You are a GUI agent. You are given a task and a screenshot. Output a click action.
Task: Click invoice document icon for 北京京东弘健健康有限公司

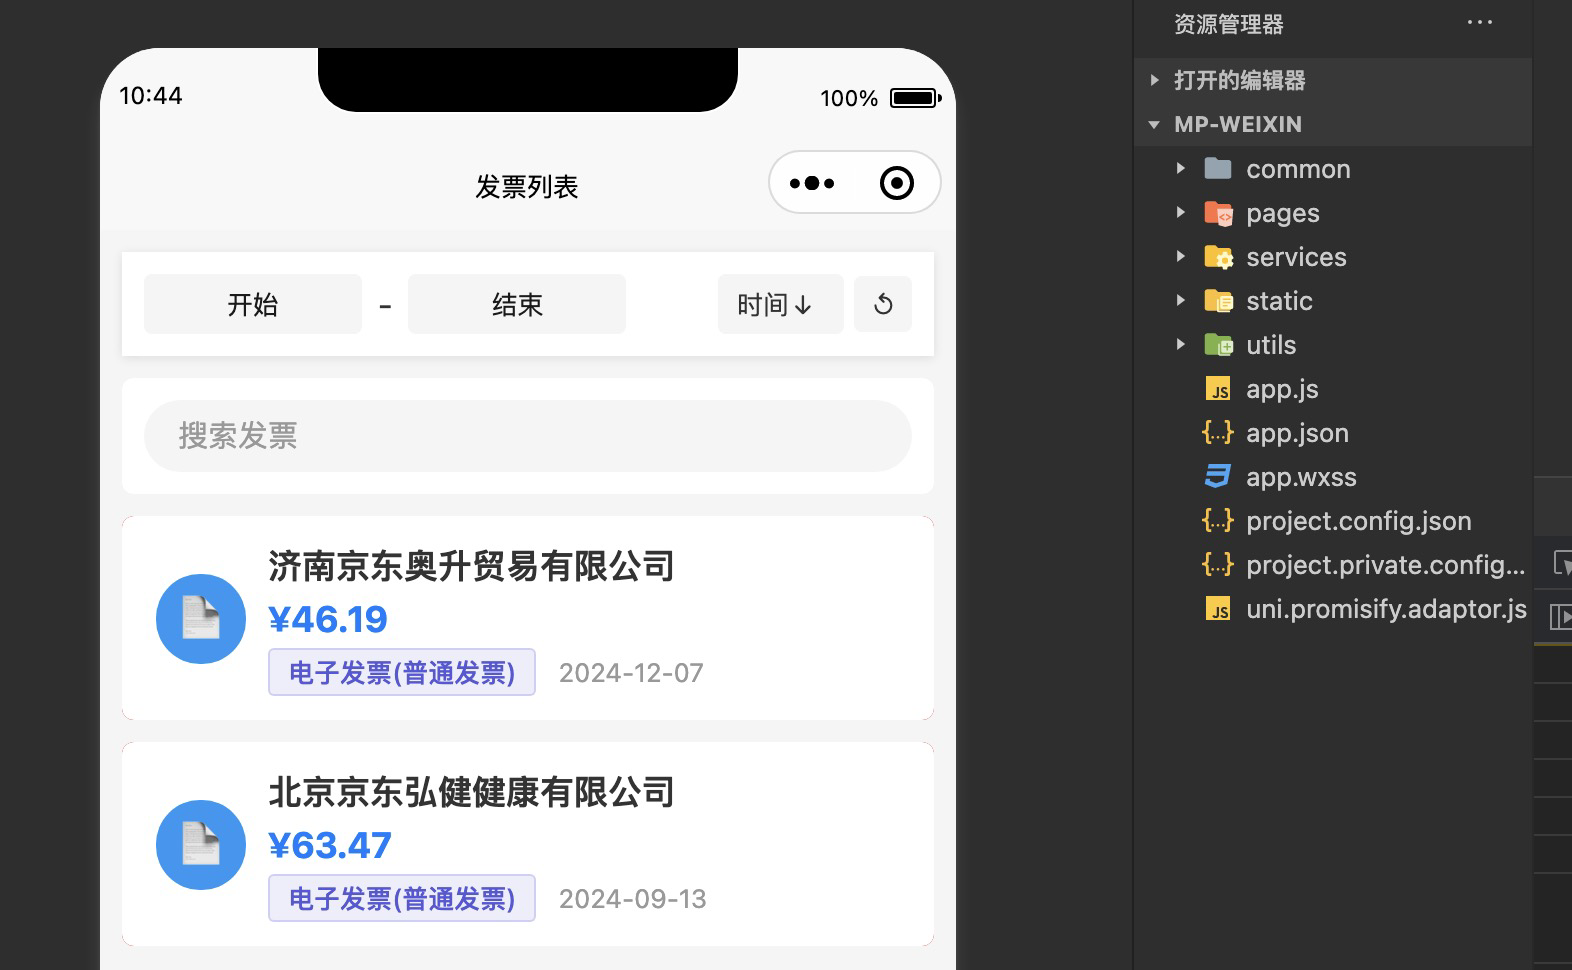coord(201,845)
